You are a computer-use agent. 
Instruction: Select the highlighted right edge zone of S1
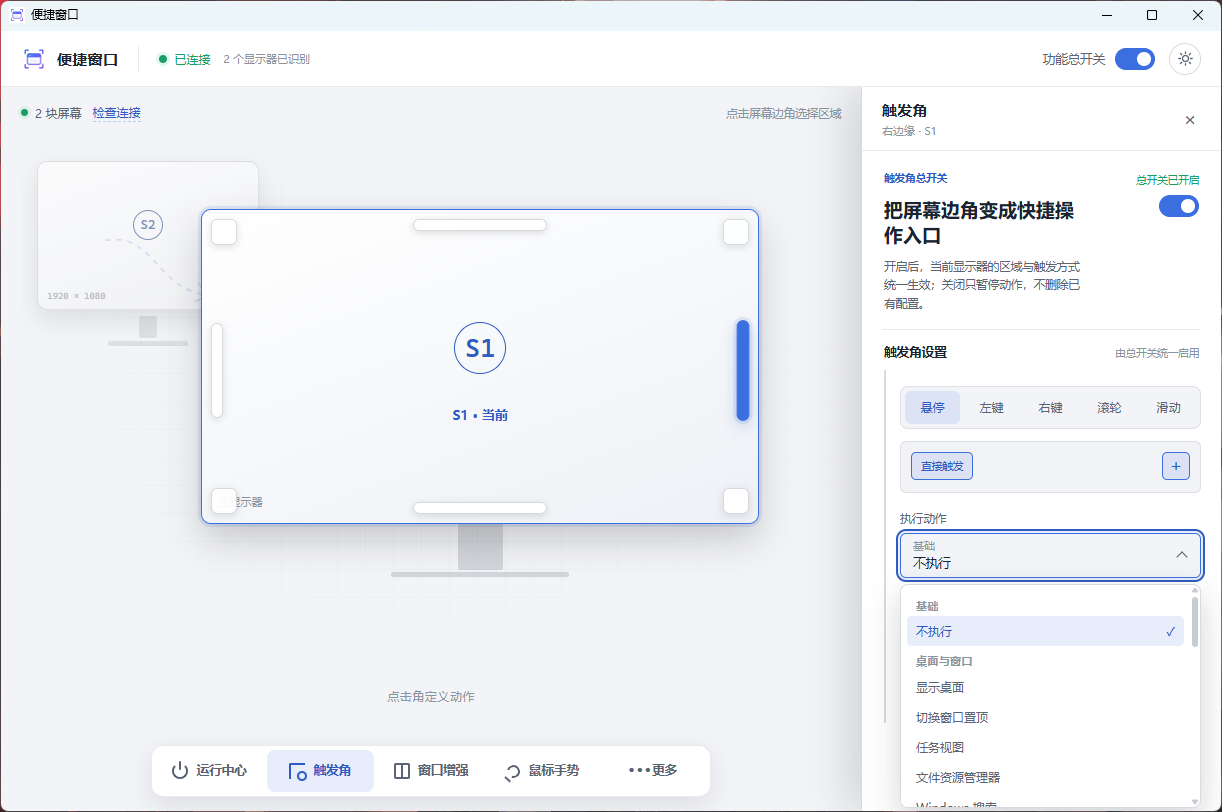click(743, 370)
